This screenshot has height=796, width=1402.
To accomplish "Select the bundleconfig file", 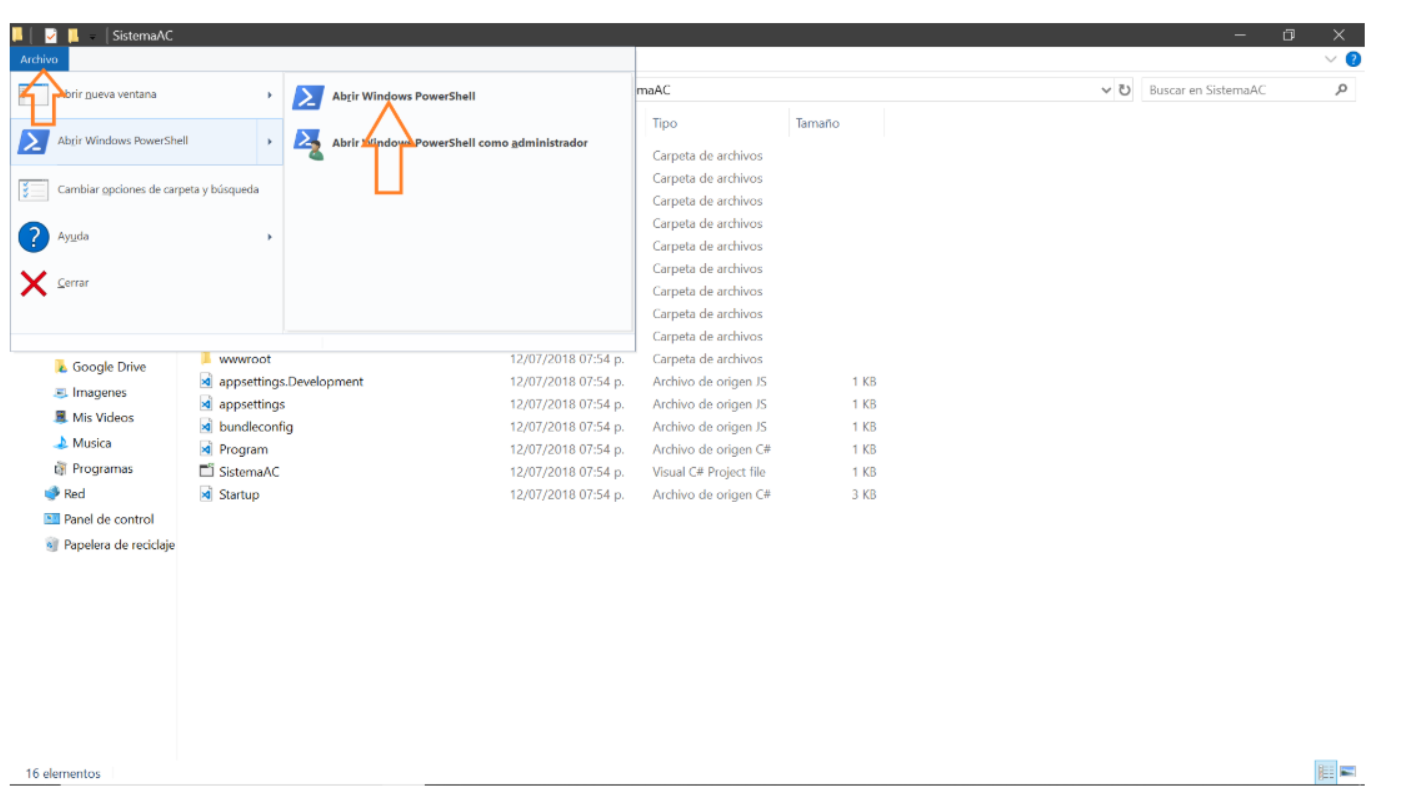I will coord(256,427).
